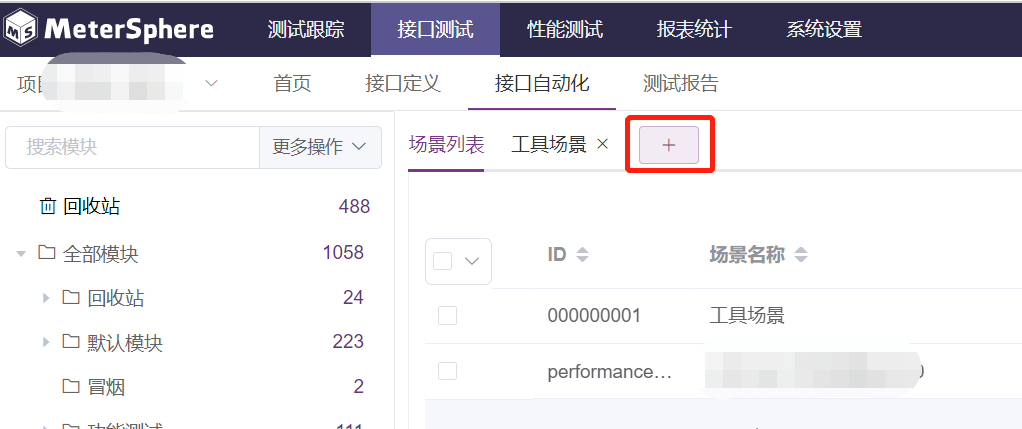This screenshot has width=1022, height=429.
Task: Collapse the 全部模块 tree node
Action: (21, 254)
